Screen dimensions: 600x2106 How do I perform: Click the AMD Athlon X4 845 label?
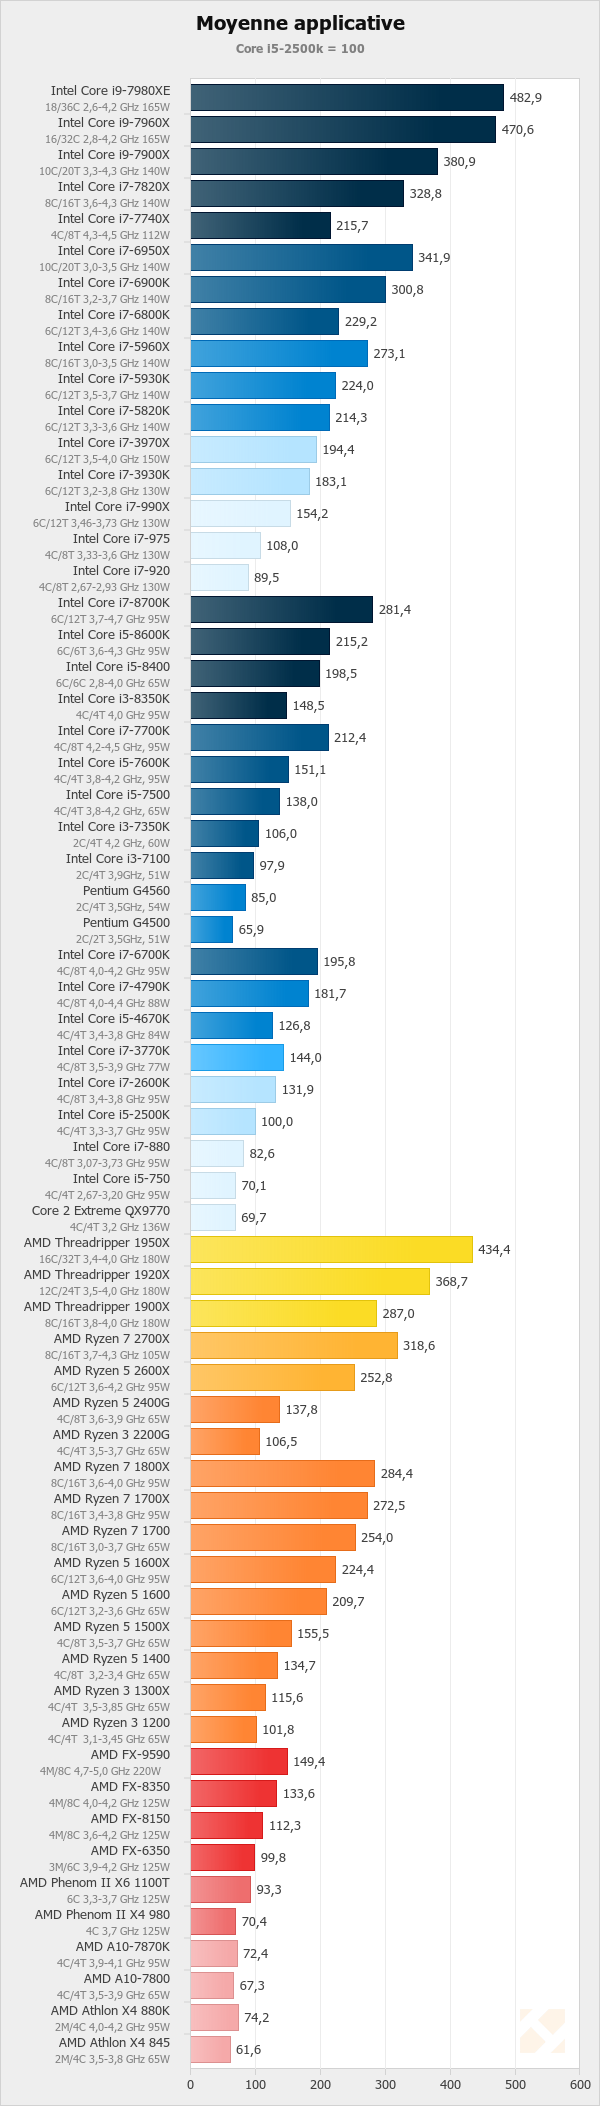point(114,2043)
